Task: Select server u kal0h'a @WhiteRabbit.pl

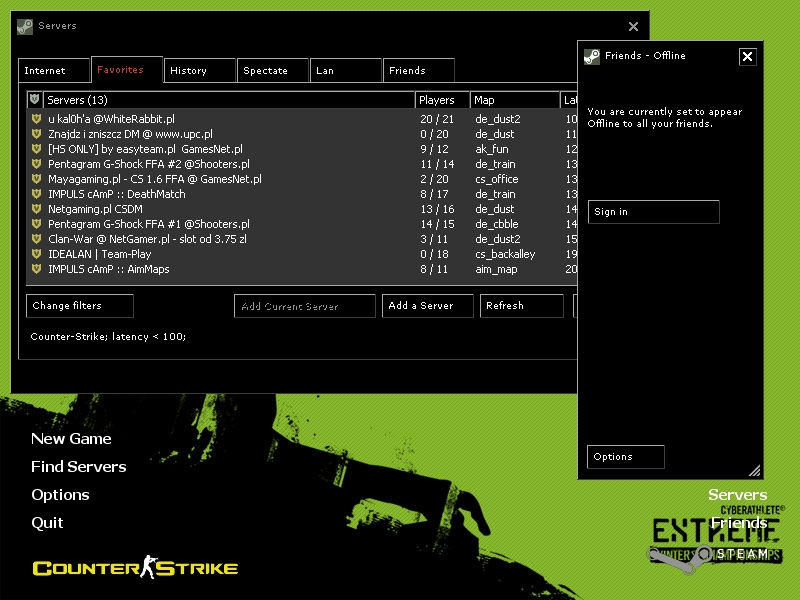Action: pyautogui.click(x=302, y=119)
